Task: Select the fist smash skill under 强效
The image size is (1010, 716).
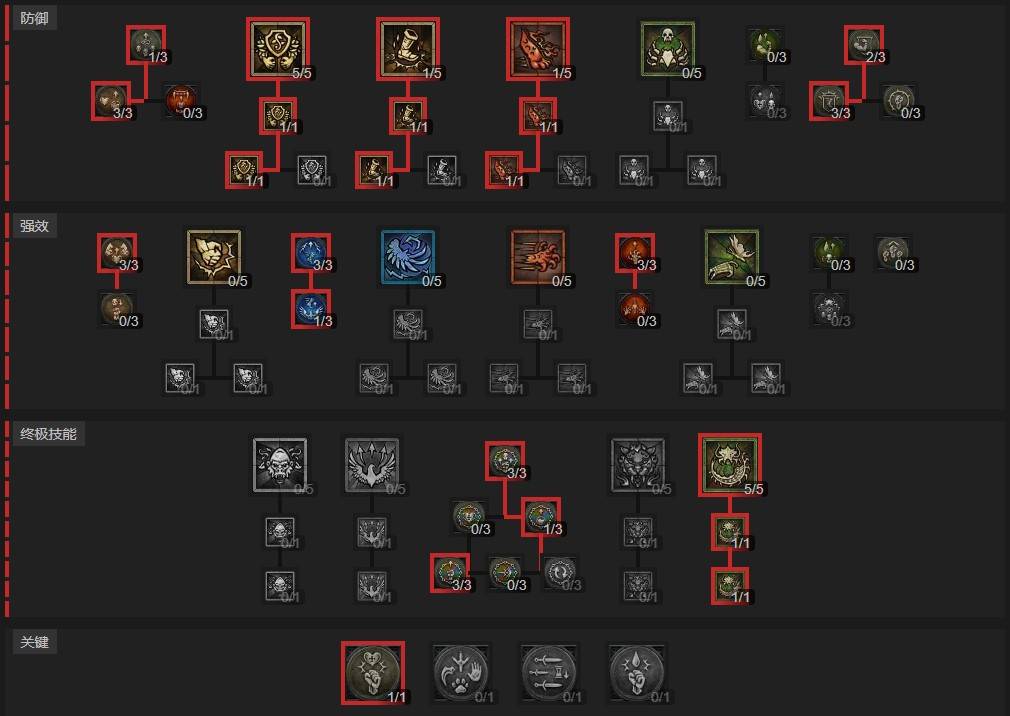Action: pos(214,257)
